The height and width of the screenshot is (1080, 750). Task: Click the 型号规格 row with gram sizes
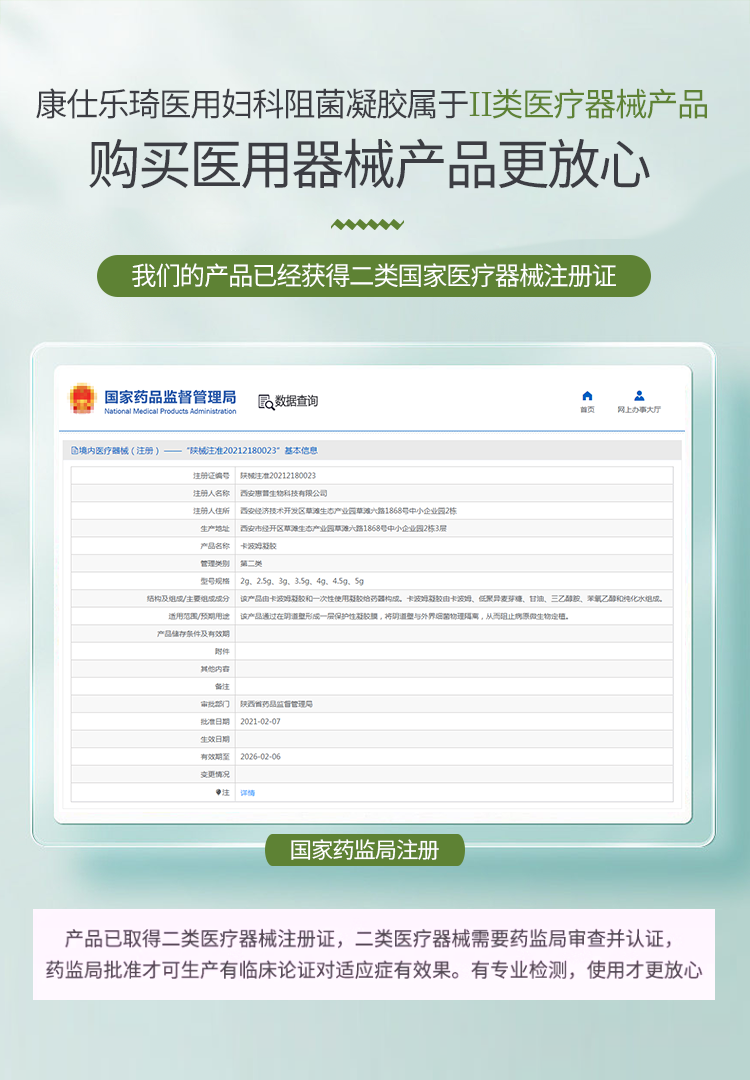pos(302,581)
